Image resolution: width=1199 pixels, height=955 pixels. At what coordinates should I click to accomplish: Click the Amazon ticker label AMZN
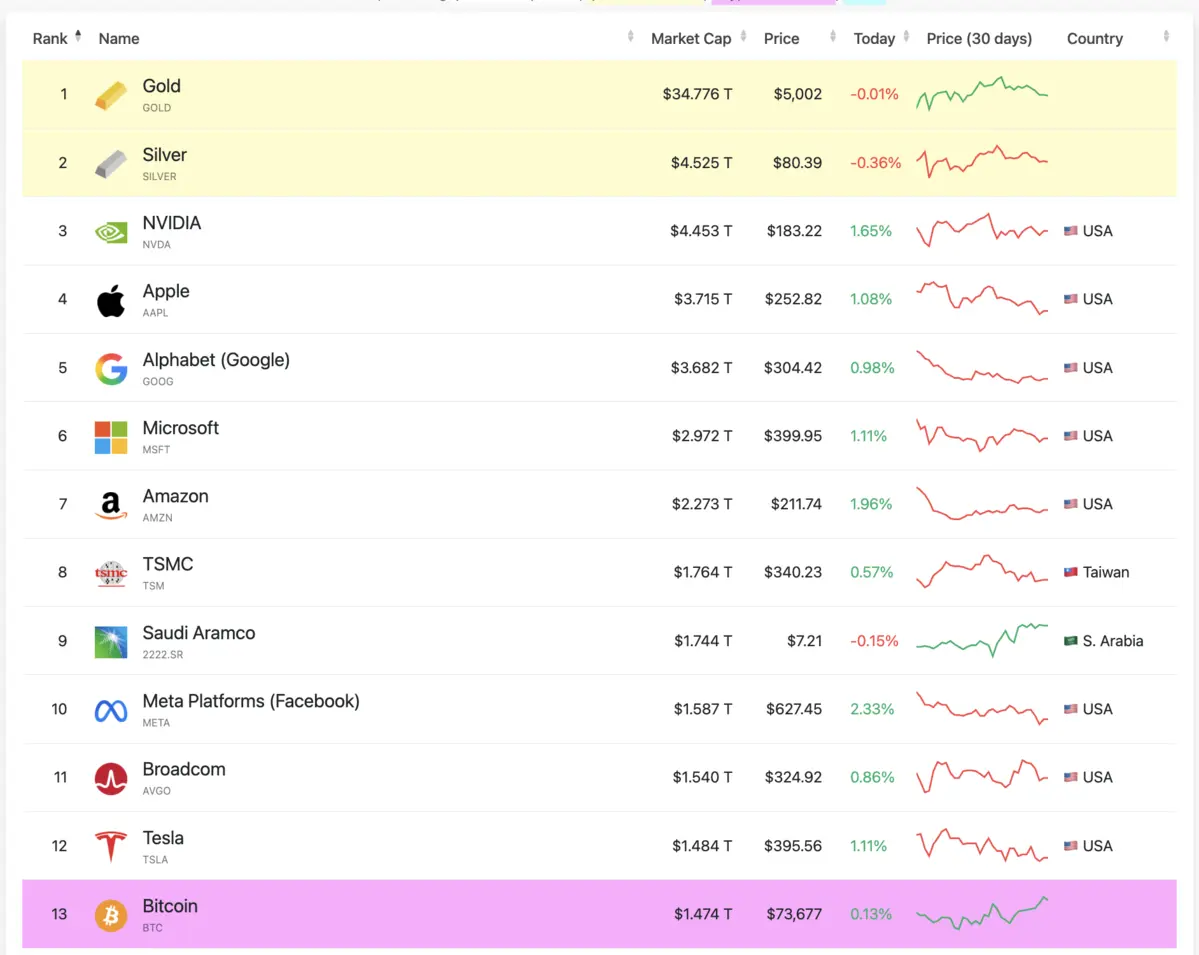tap(157, 518)
